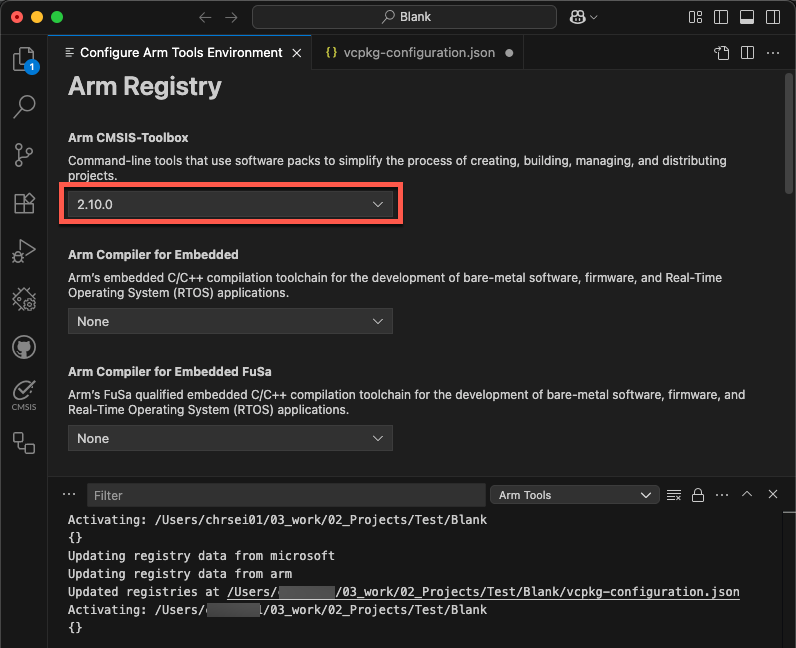Split the editor to the right
The height and width of the screenshot is (648, 796).
(747, 53)
